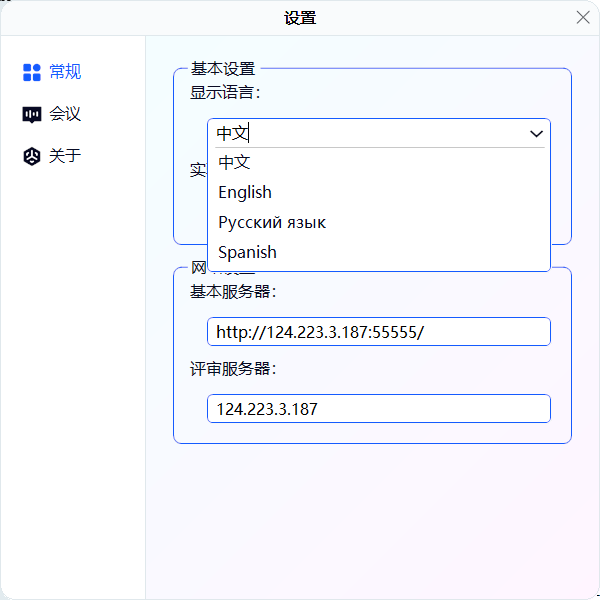The image size is (600, 600).
Task: Click the 设置 window title text
Action: tap(300, 17)
